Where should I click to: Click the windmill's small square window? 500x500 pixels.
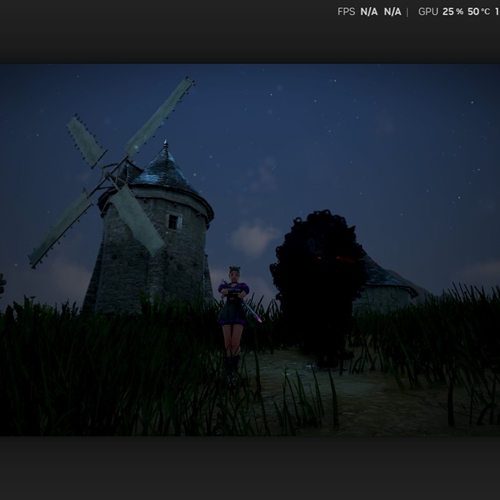(x=174, y=221)
